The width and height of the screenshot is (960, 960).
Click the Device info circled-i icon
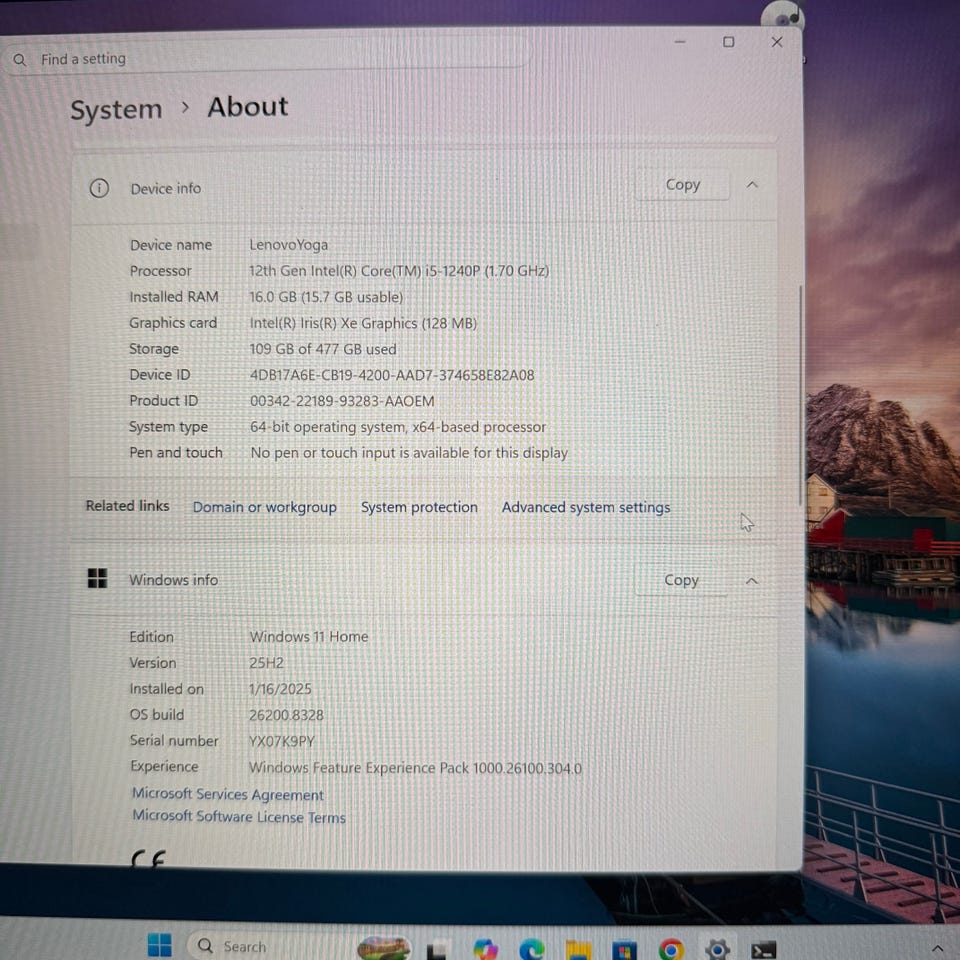pyautogui.click(x=99, y=188)
